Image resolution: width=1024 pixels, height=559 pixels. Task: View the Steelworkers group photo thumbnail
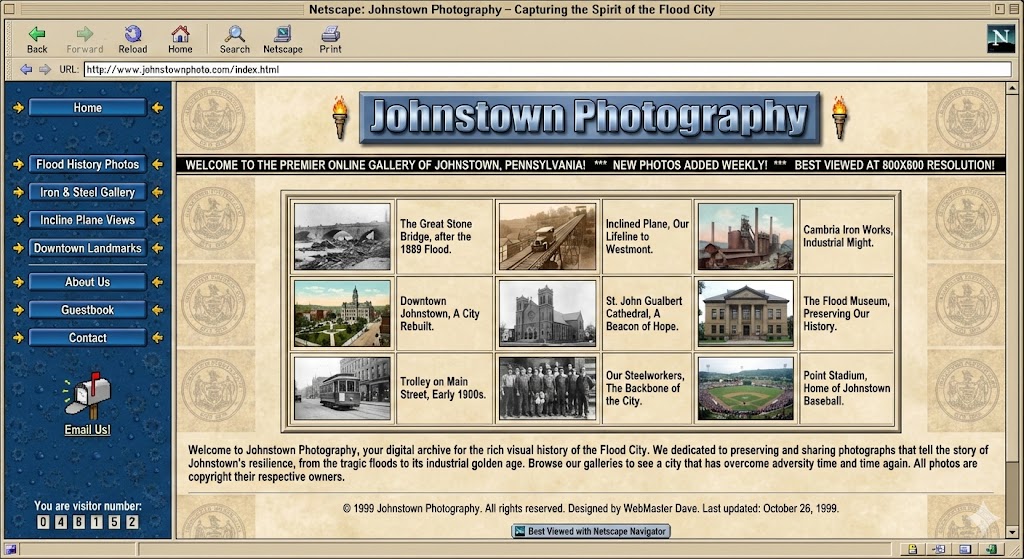point(547,388)
